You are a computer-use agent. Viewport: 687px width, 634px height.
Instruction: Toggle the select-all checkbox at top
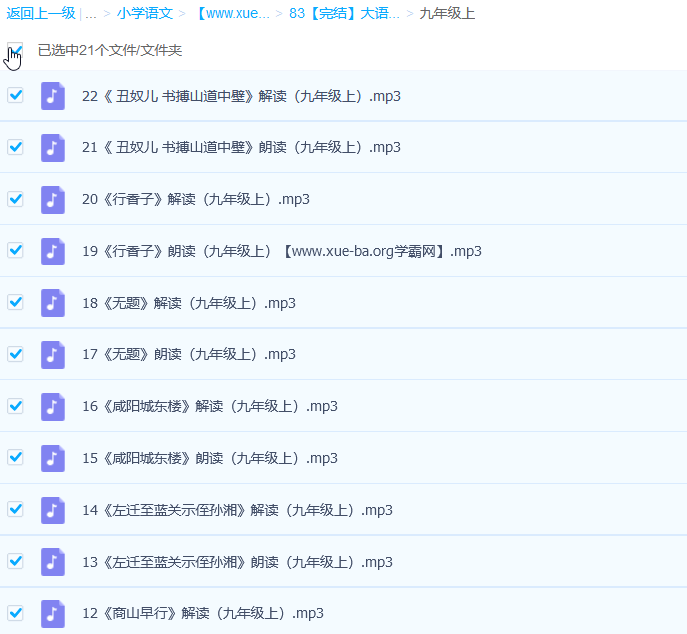15,50
